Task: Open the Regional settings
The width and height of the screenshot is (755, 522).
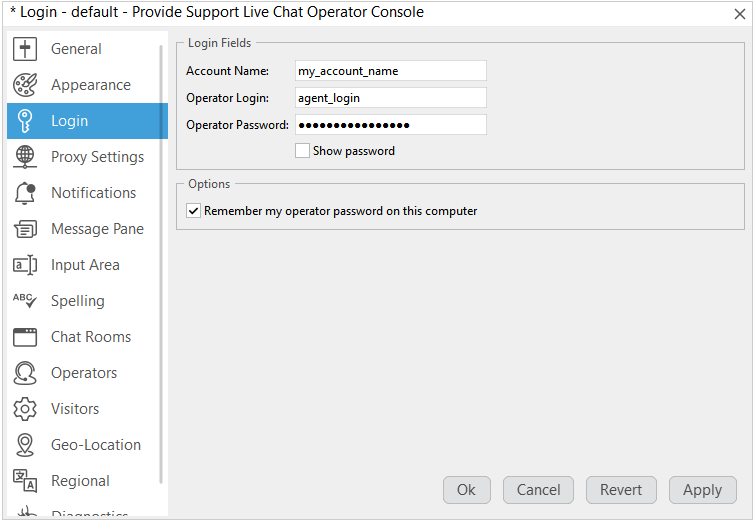Action: (87, 481)
